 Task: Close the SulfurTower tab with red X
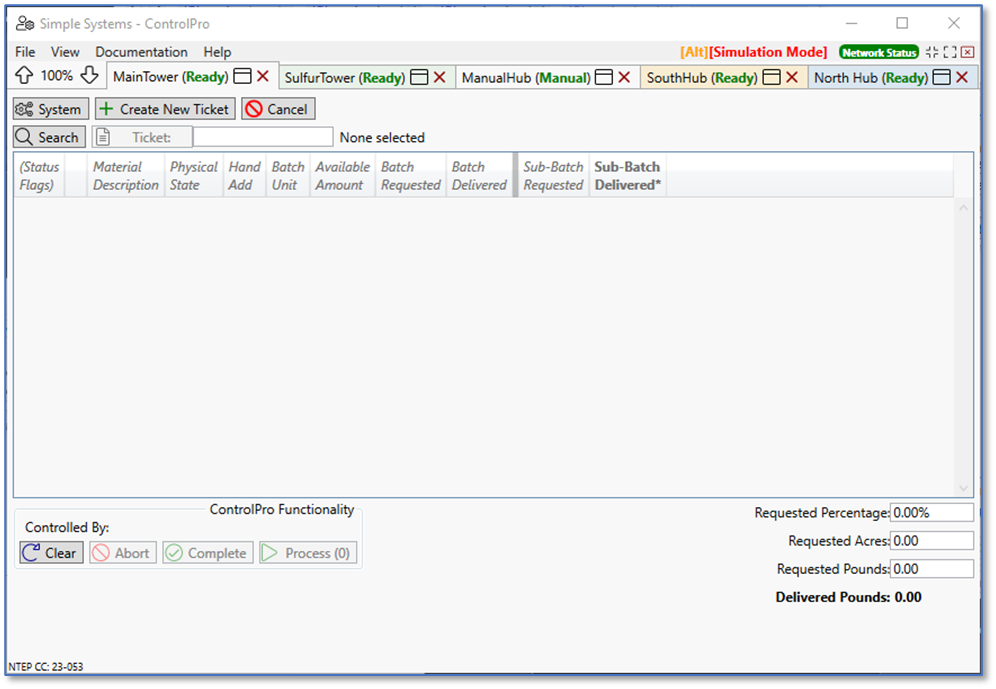click(439, 77)
